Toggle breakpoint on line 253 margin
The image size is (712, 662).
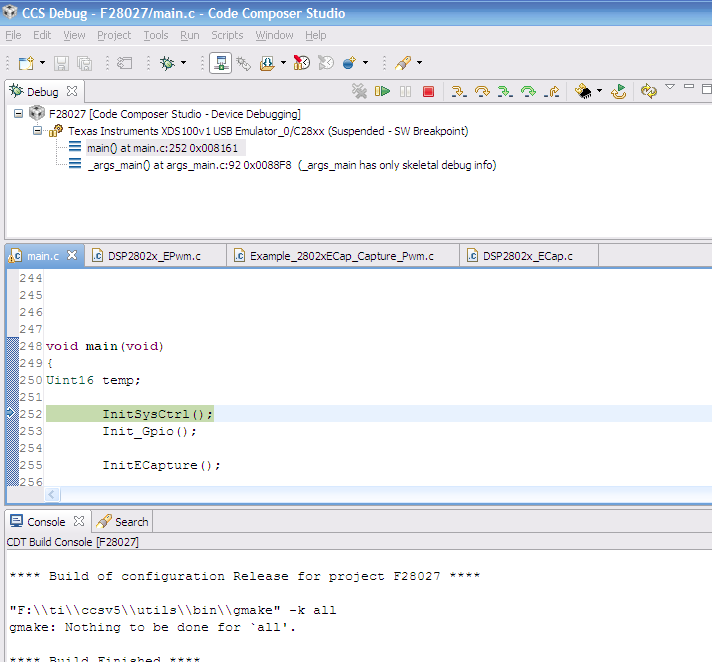pyautogui.click(x=12, y=432)
